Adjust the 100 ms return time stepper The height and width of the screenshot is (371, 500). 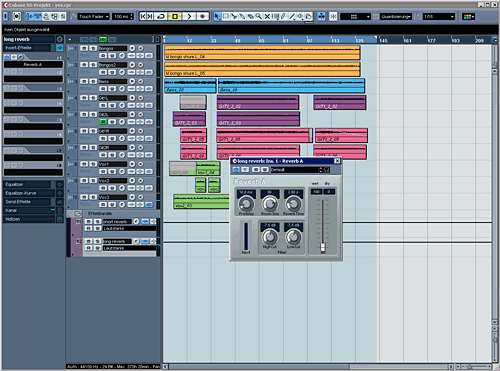tap(132, 16)
